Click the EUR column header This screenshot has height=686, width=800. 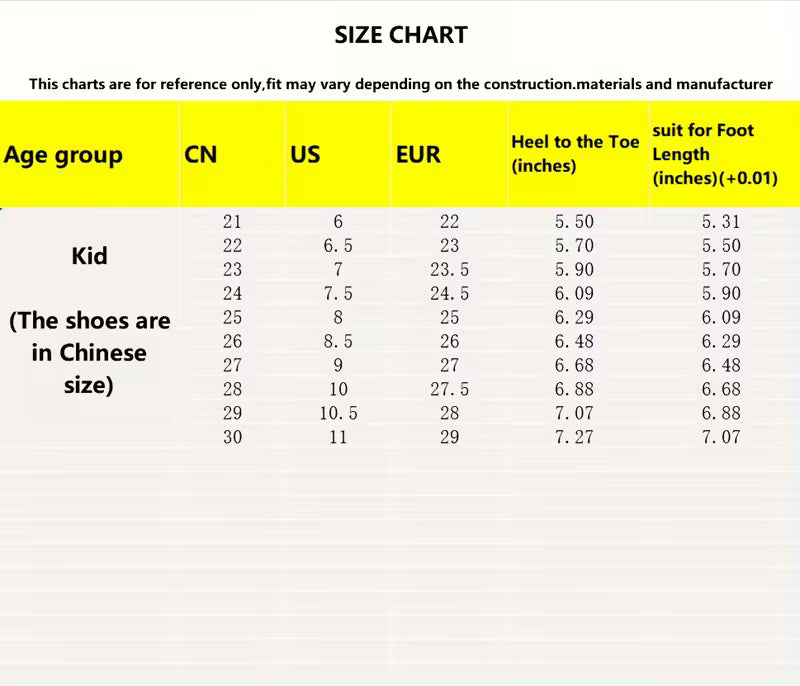[418, 155]
